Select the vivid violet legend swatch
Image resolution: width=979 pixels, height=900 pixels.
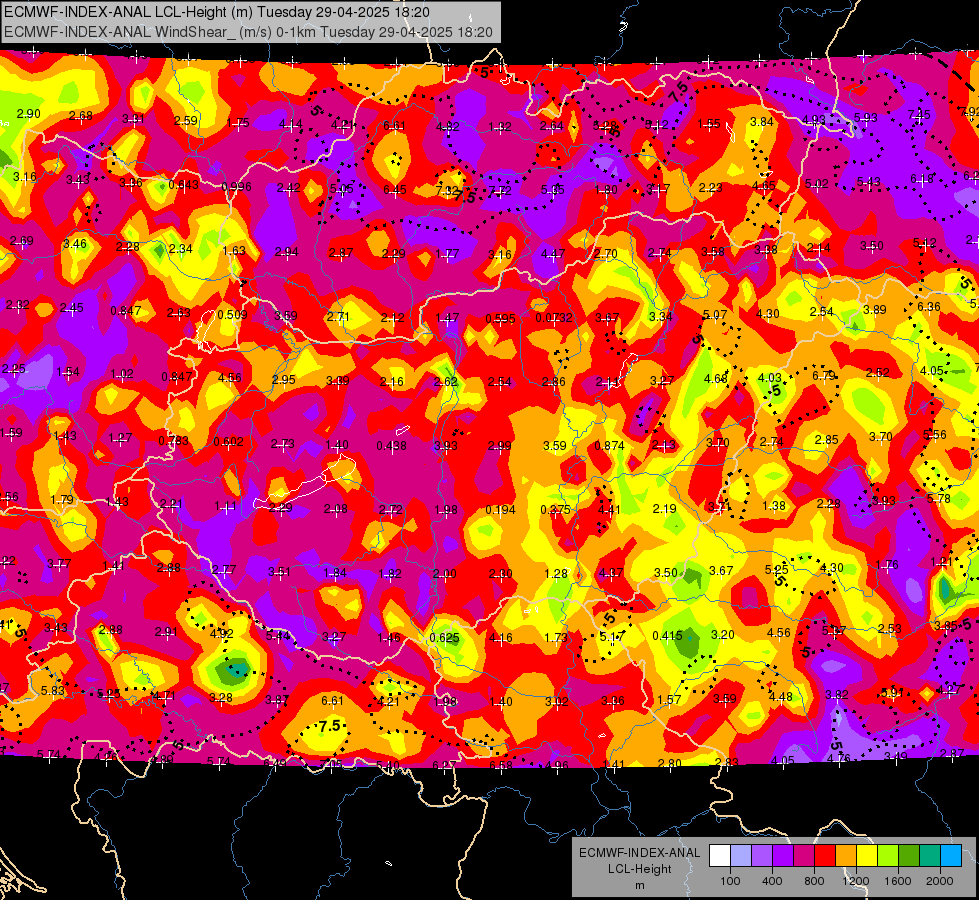pos(782,855)
